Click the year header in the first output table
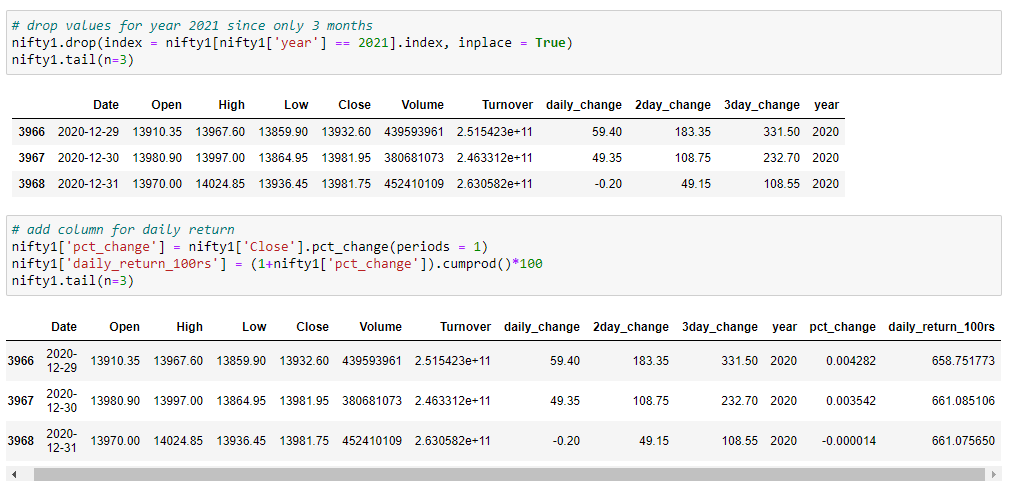Image resolution: width=1014 pixels, height=481 pixels. pyautogui.click(x=826, y=105)
